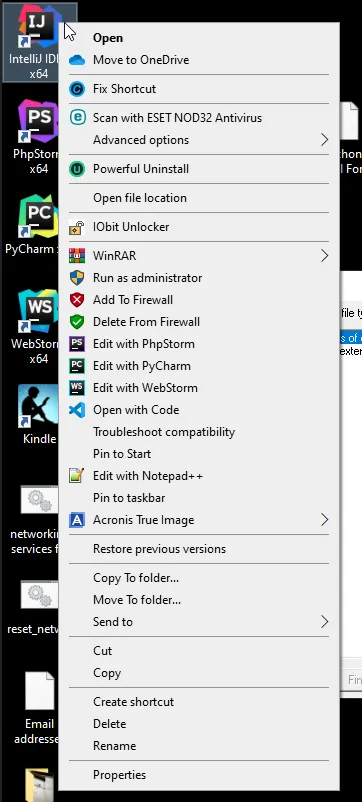Choose Copy To folder...

(199, 578)
